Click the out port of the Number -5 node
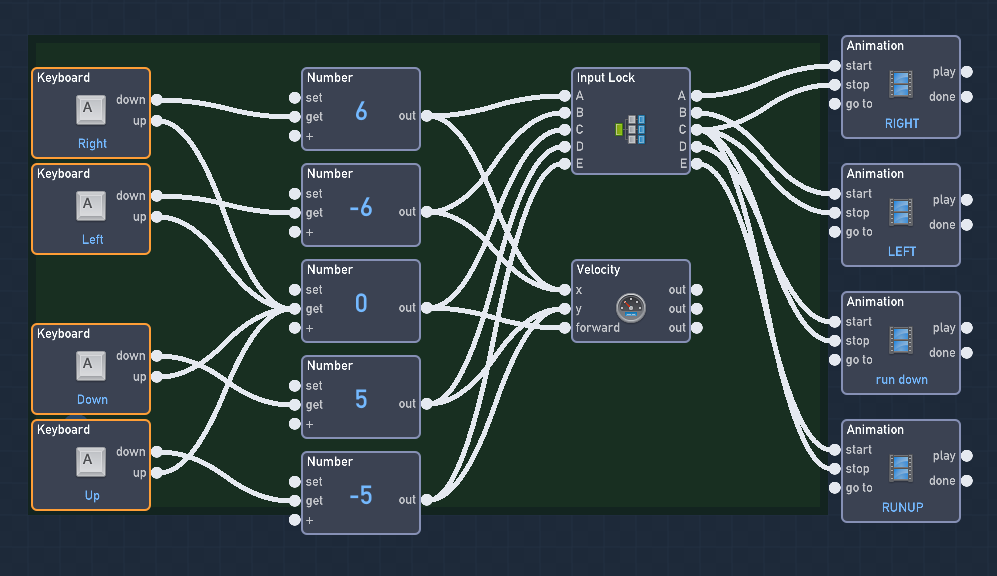Viewport: 997px width, 576px height. click(x=427, y=500)
